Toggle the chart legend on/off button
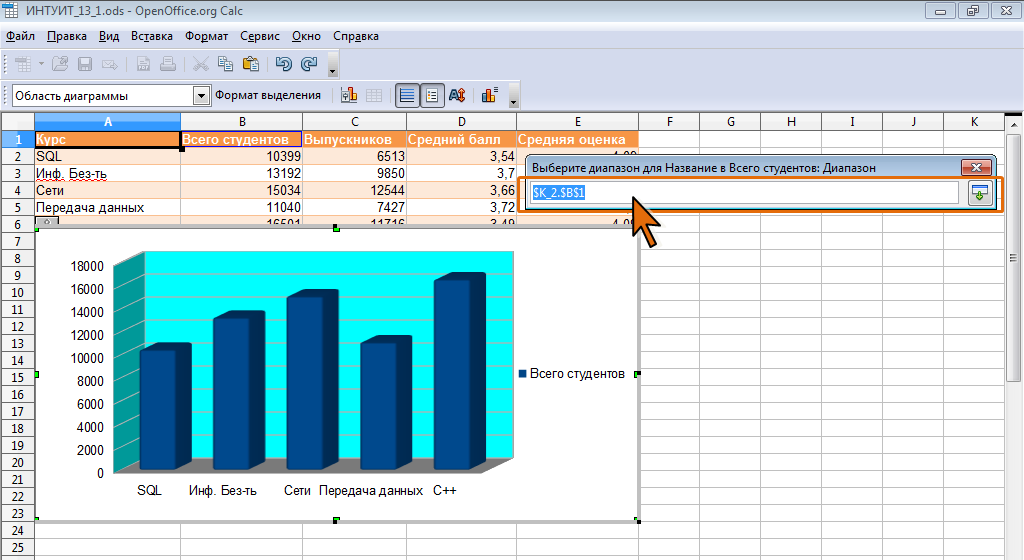This screenshot has width=1024, height=560. pyautogui.click(x=432, y=95)
